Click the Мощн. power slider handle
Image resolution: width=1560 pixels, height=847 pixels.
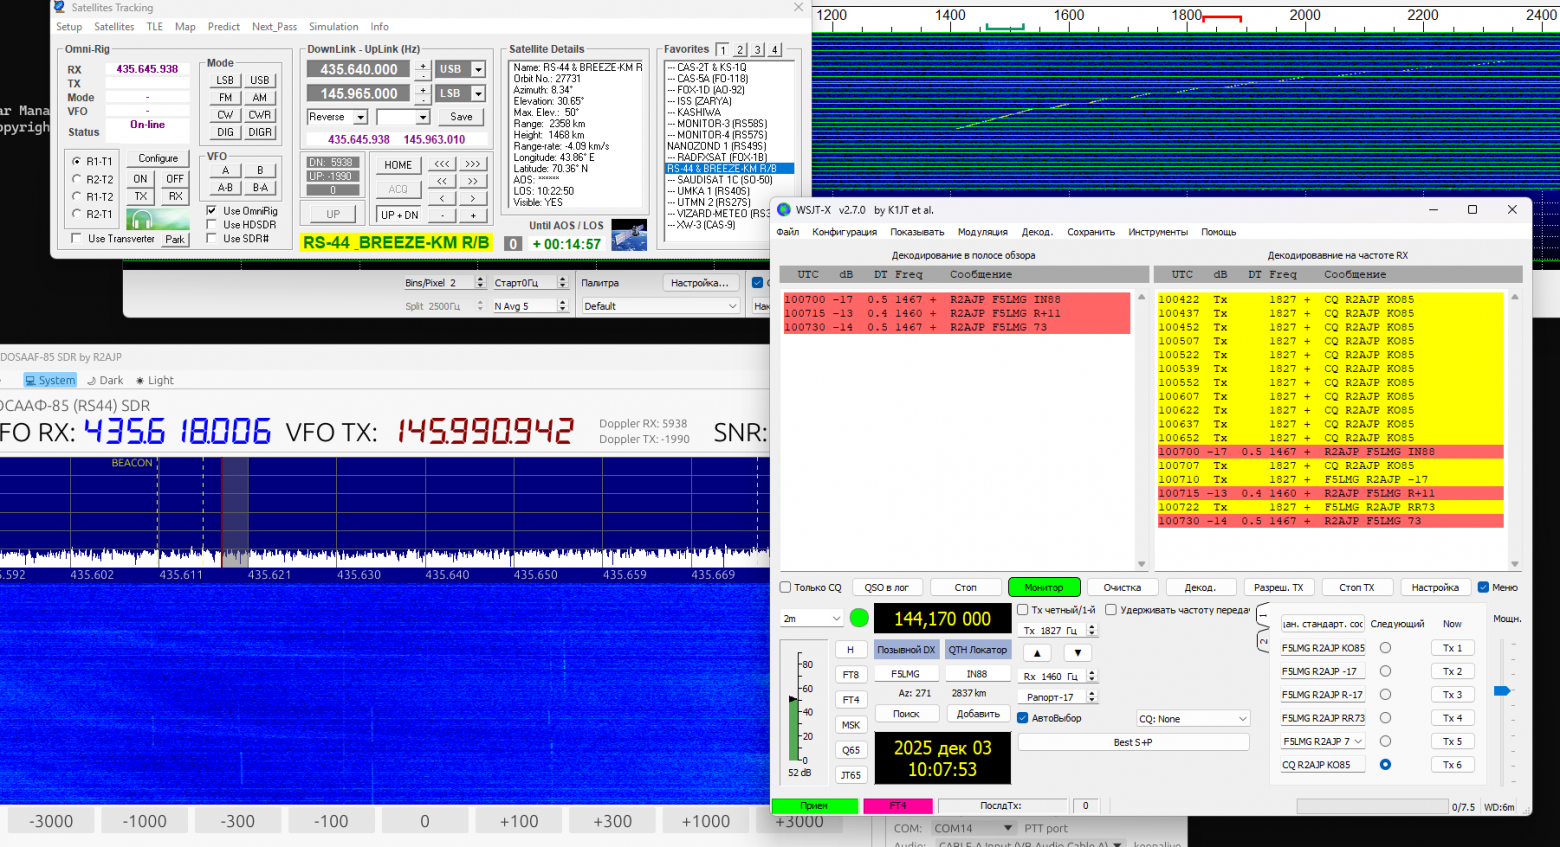[1501, 691]
